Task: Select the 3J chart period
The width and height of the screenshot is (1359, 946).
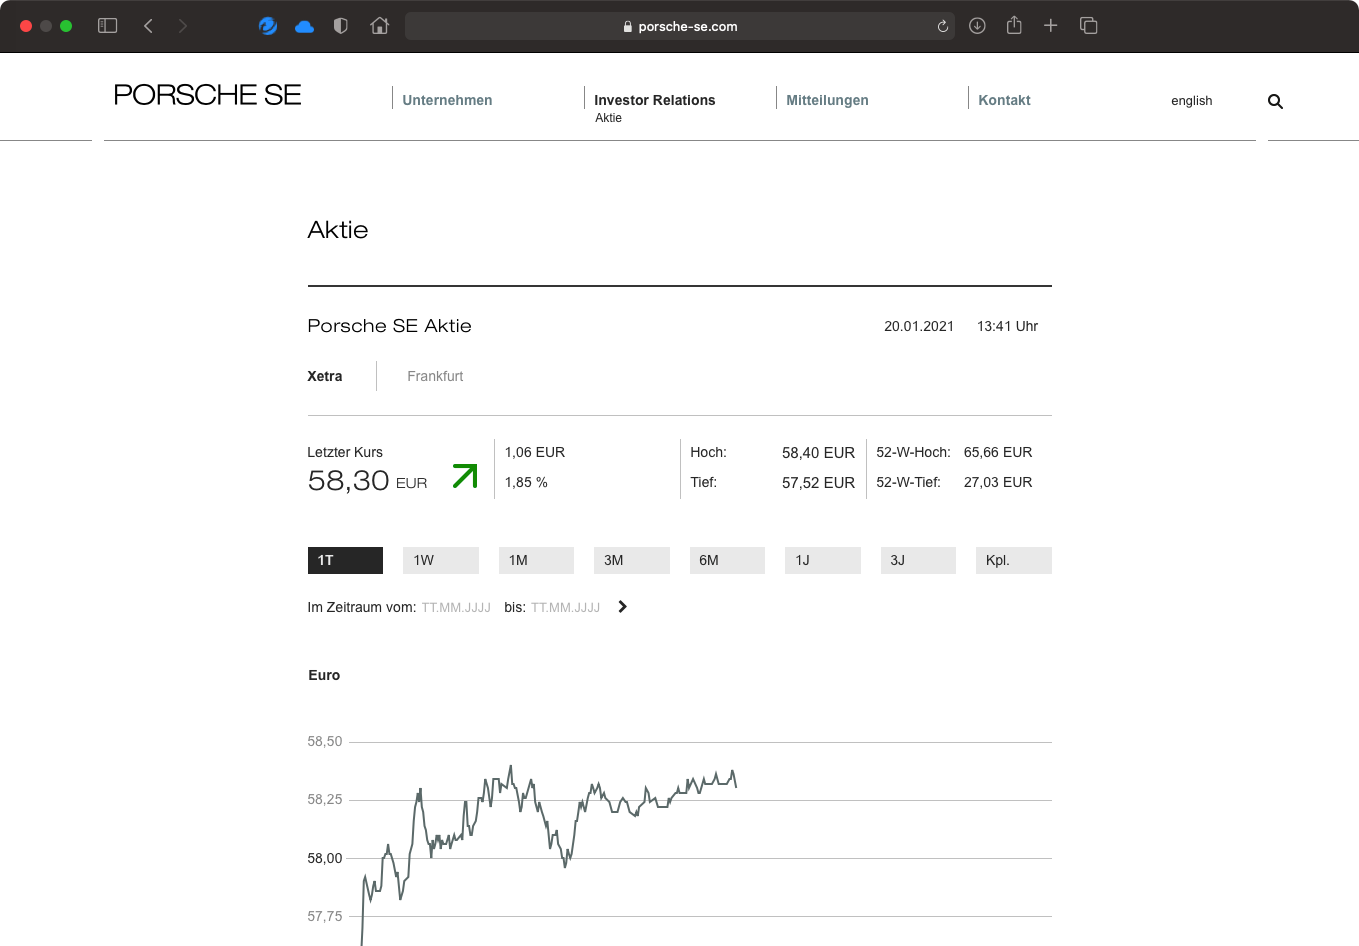Action: point(918,560)
